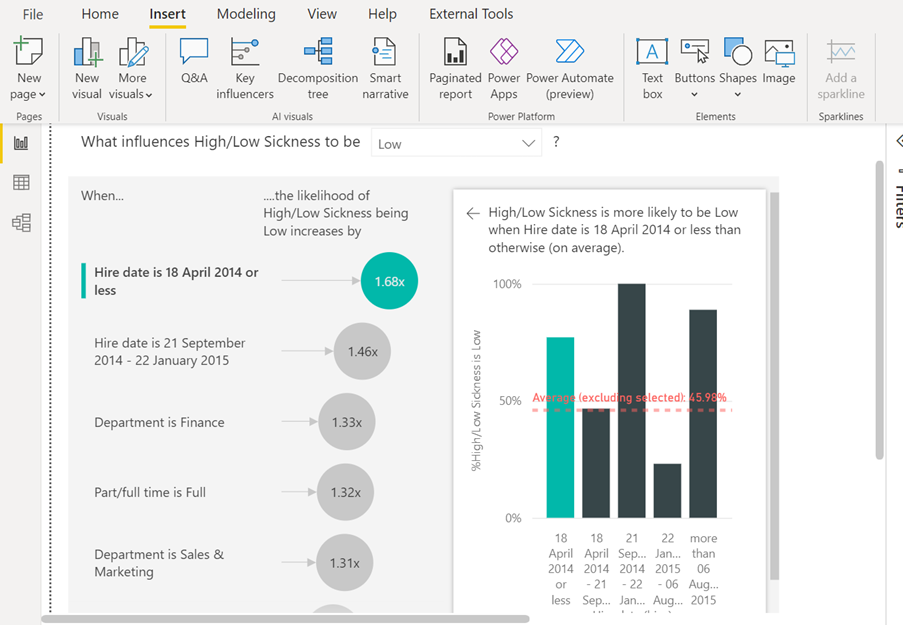Image resolution: width=903 pixels, height=625 pixels.
Task: Open the Shapes gallery icon
Action: coord(738,51)
